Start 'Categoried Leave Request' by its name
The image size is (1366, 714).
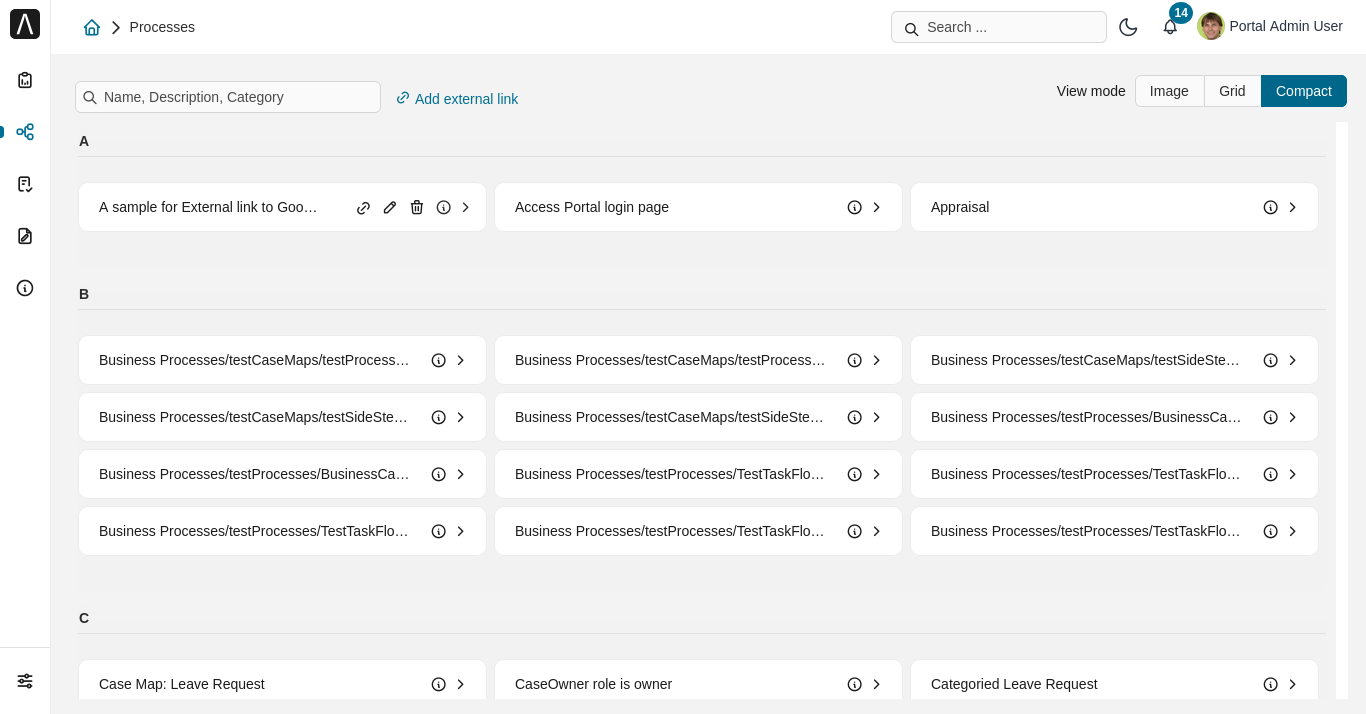[x=1014, y=684]
